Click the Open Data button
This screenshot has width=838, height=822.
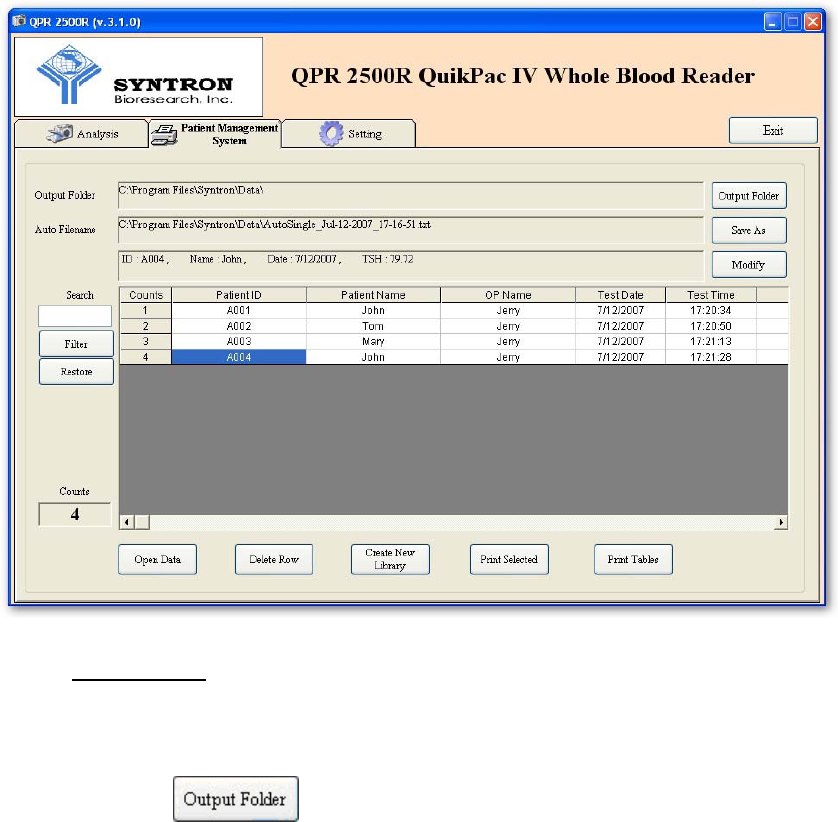158,560
